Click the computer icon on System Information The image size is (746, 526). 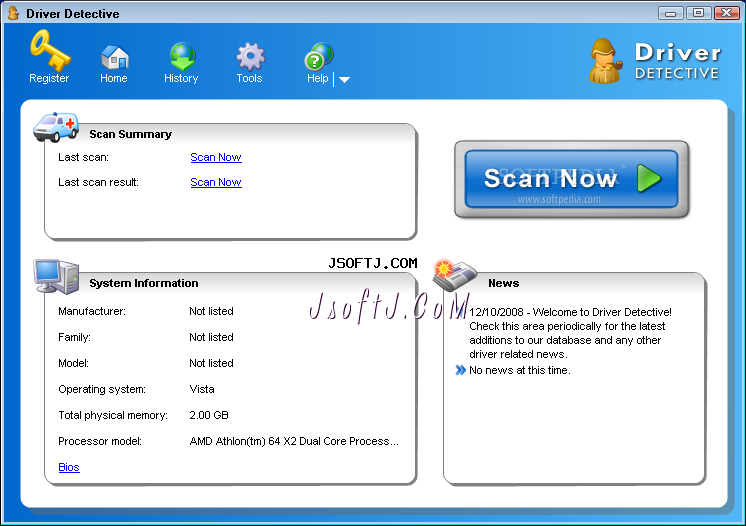point(57,276)
